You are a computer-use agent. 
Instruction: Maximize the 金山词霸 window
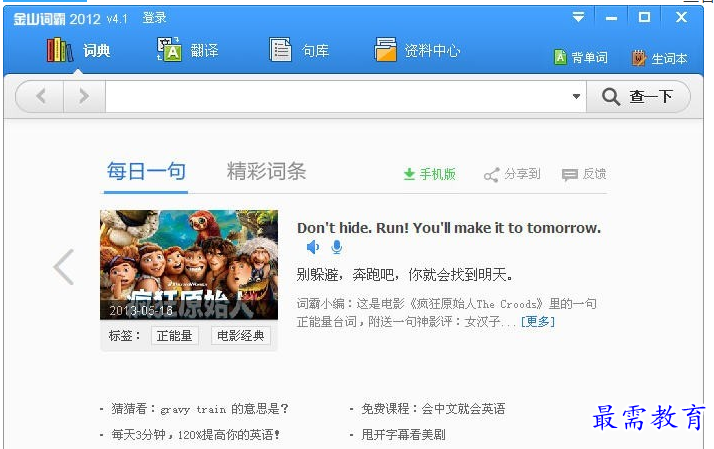(644, 17)
